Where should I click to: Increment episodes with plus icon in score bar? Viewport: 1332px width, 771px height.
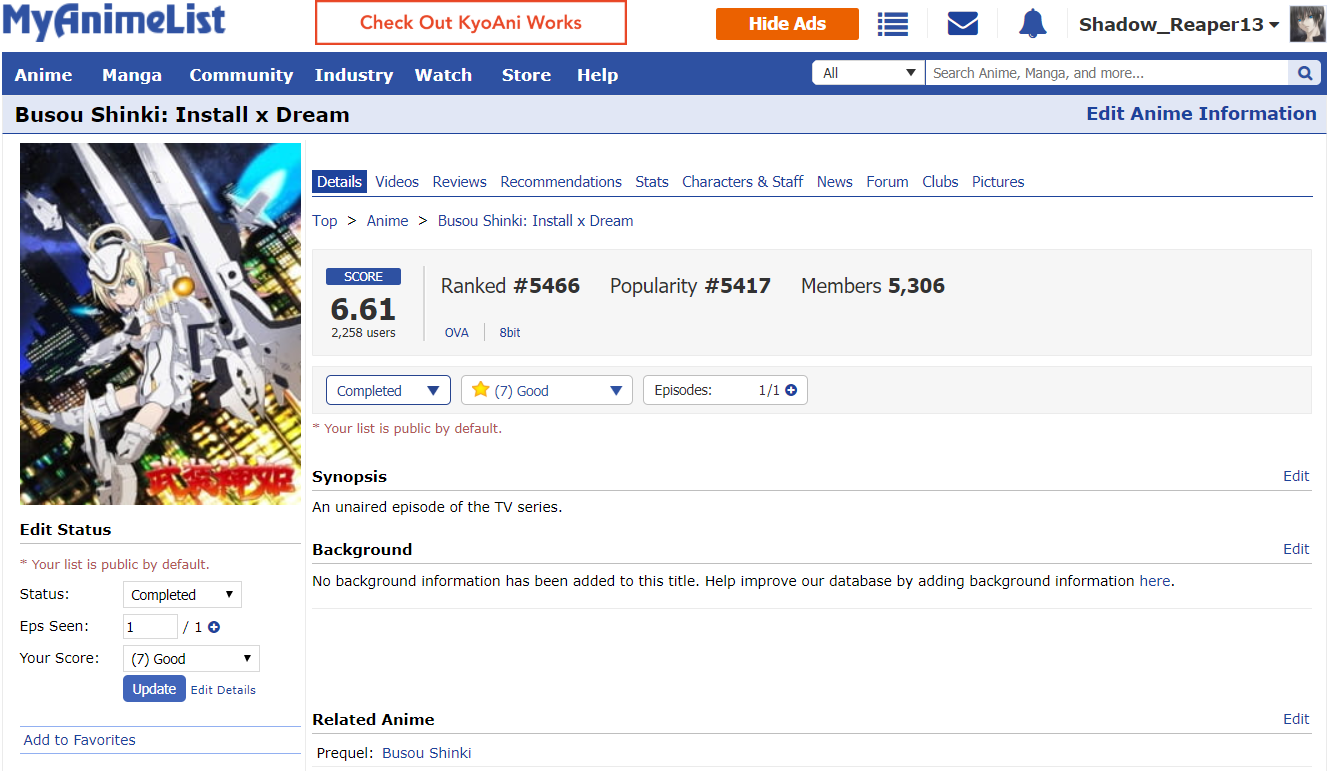click(x=792, y=391)
